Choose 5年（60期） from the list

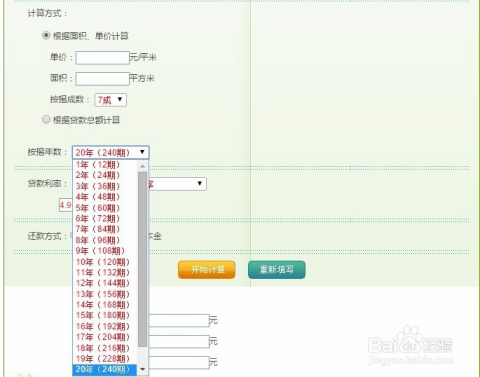tap(105, 208)
